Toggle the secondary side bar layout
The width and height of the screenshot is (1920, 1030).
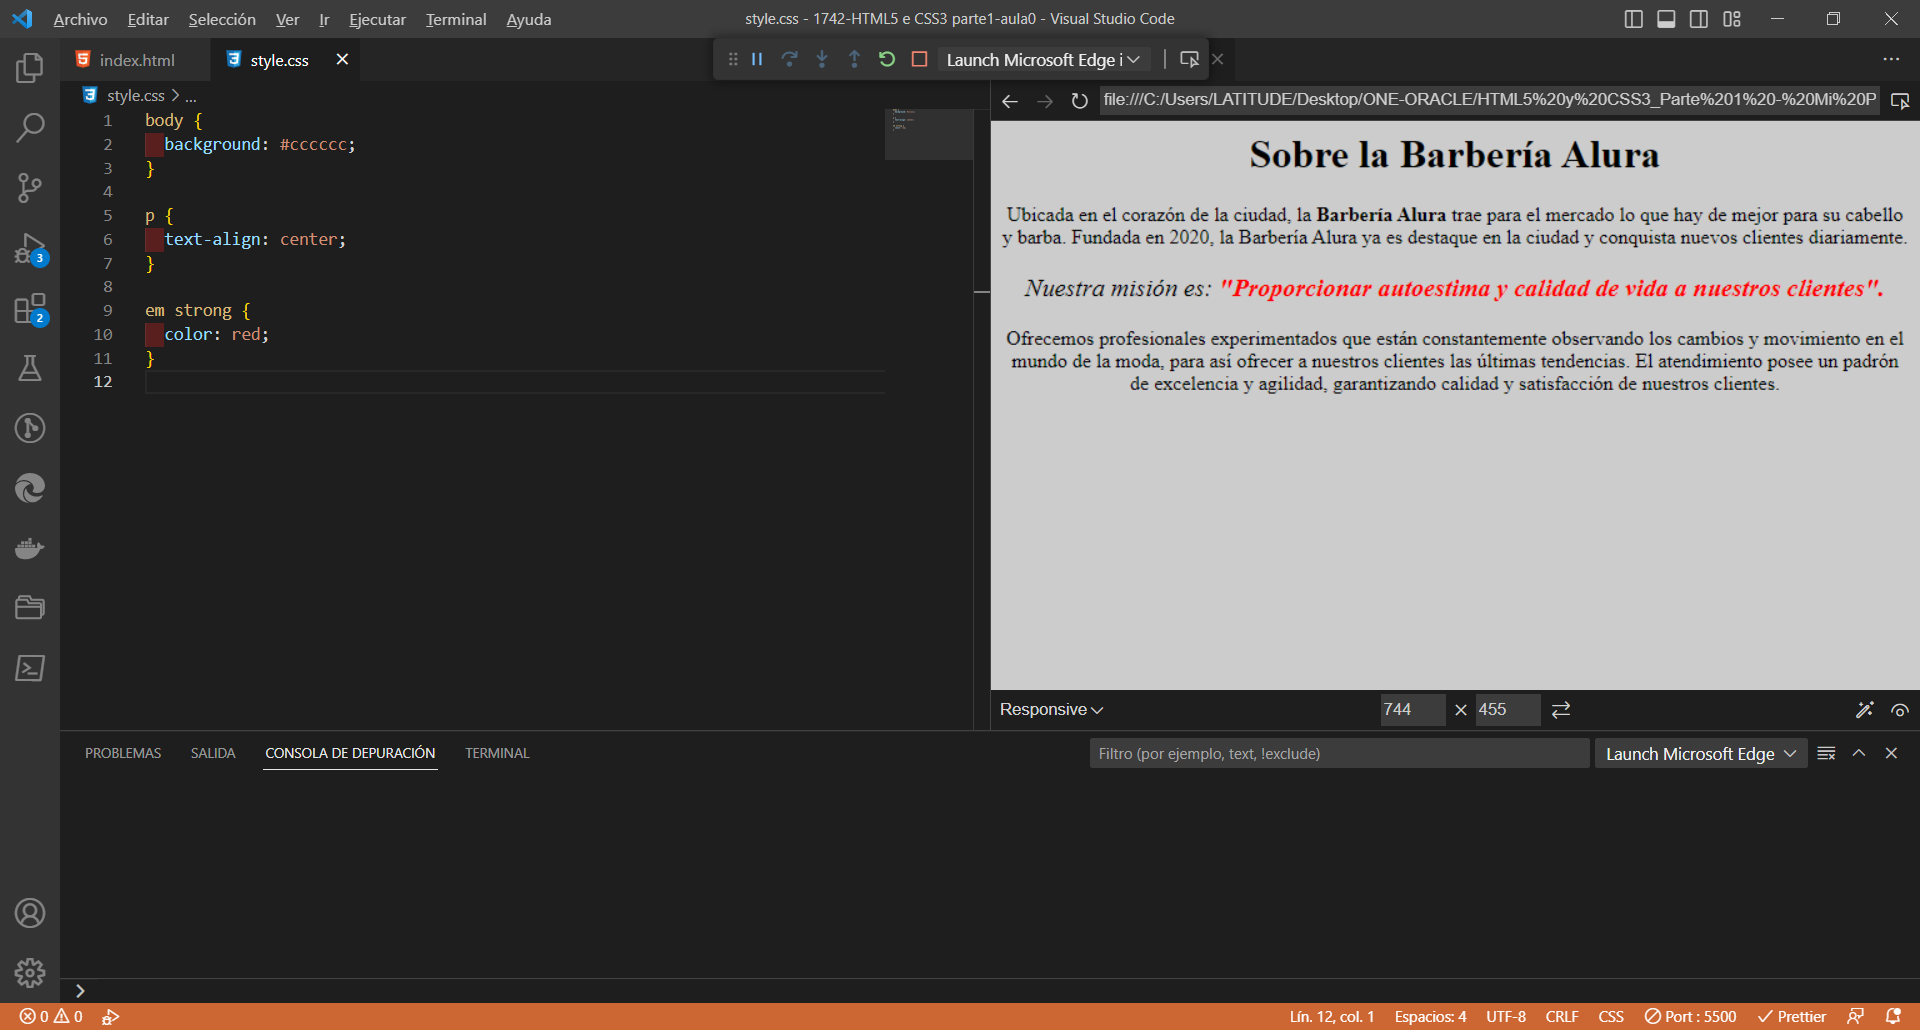pos(1699,19)
